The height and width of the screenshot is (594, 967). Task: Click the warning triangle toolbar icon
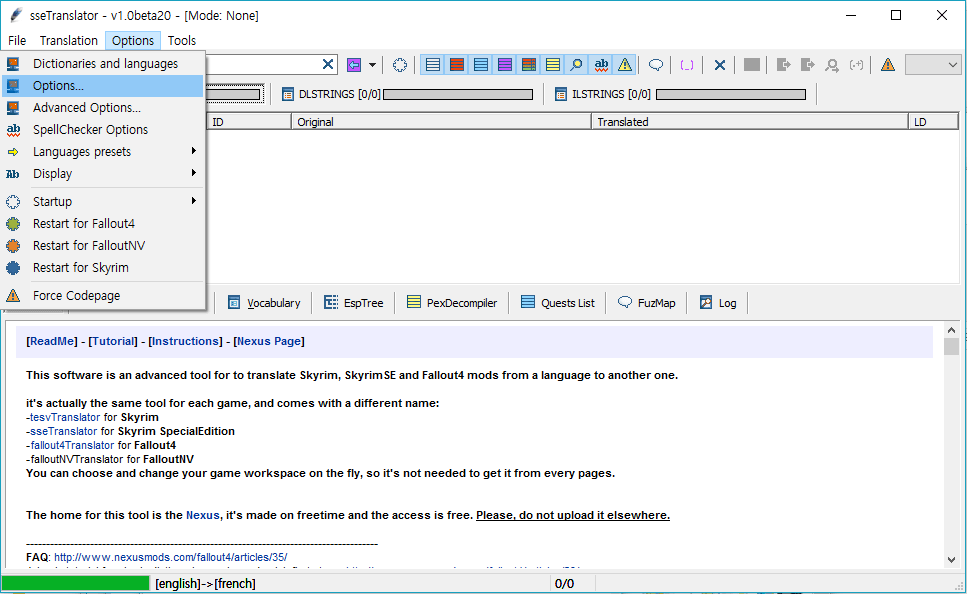tap(624, 64)
